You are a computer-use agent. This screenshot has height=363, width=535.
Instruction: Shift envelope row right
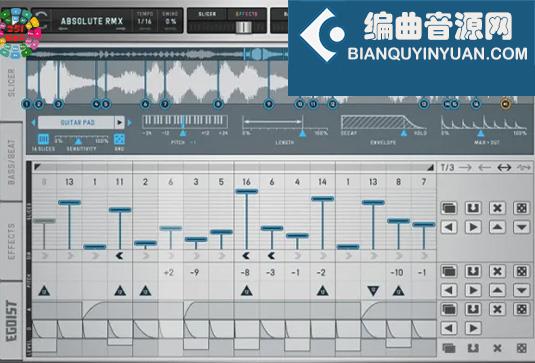[473, 328]
